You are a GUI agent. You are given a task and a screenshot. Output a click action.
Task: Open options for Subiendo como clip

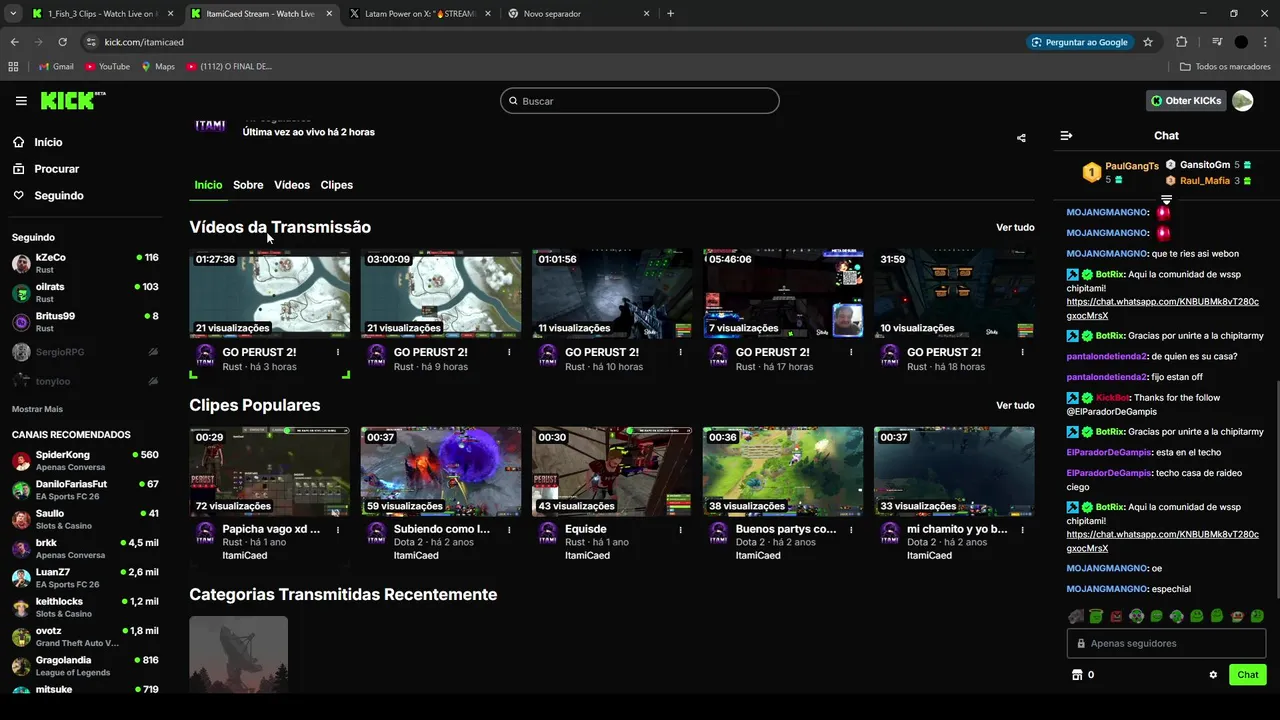point(509,530)
